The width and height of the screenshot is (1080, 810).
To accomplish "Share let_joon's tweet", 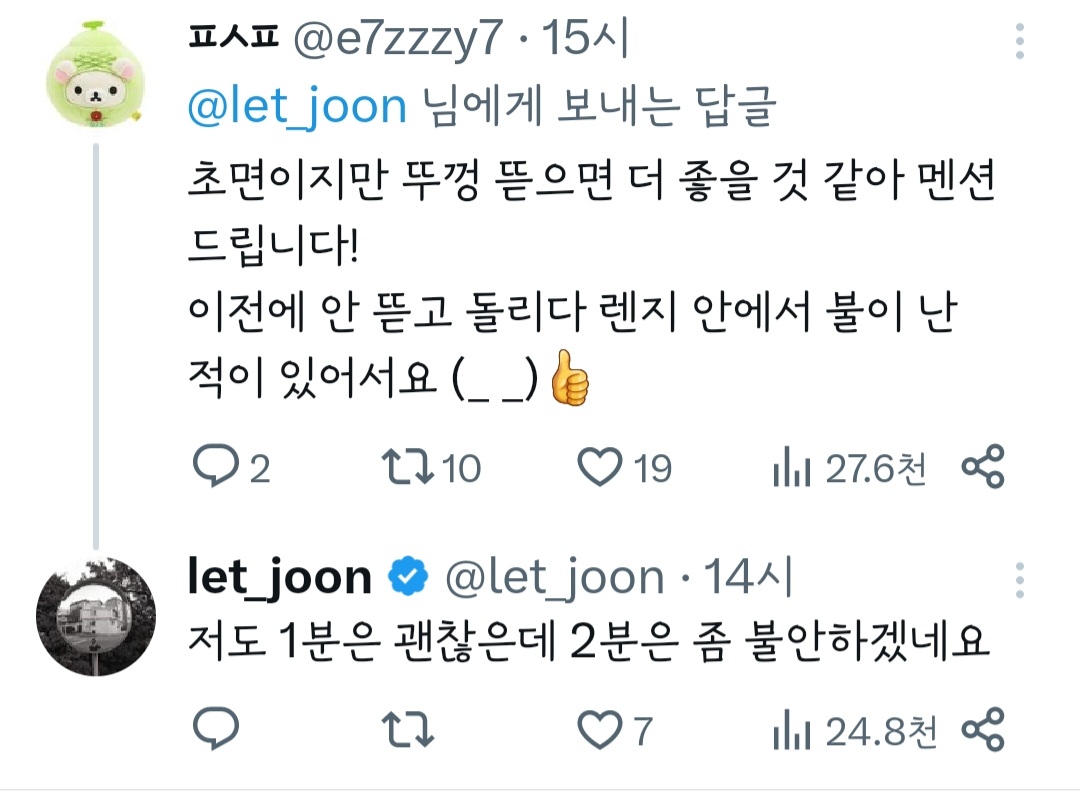I will [983, 729].
